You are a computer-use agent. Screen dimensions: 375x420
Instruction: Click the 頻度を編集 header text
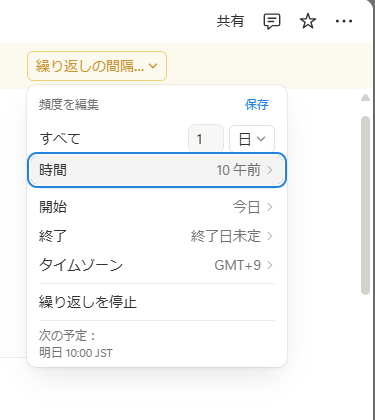[x=69, y=105]
